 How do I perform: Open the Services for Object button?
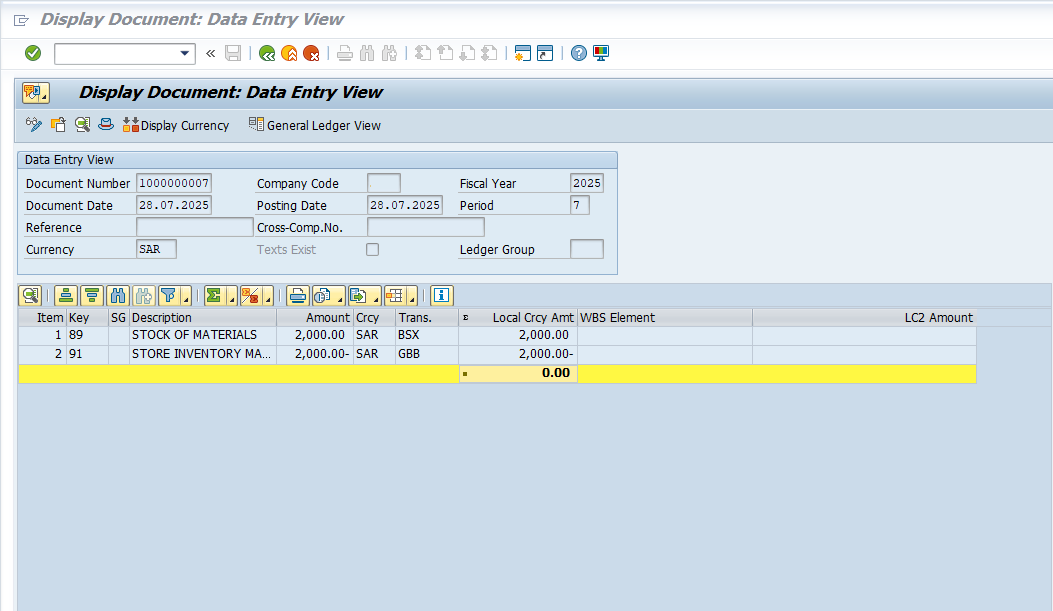(36, 93)
